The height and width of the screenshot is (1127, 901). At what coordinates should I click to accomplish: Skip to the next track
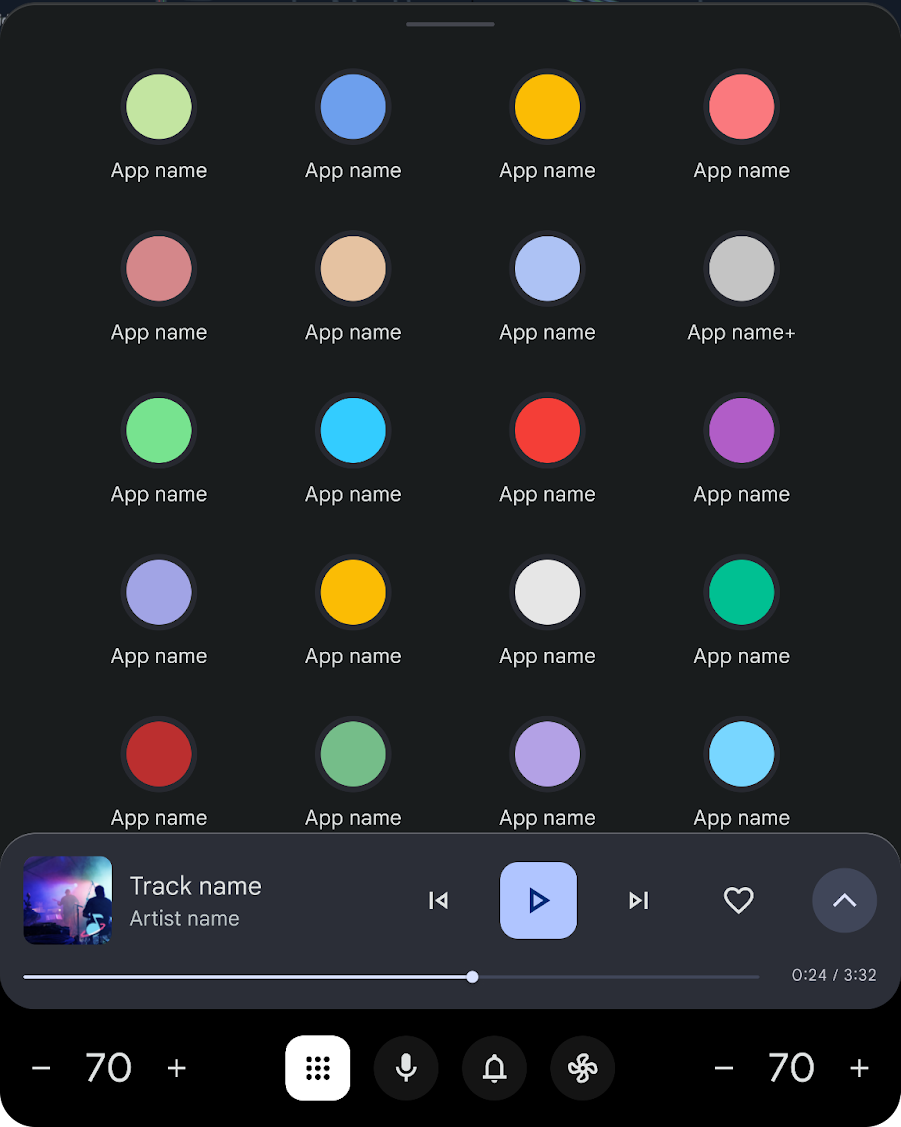[639, 900]
